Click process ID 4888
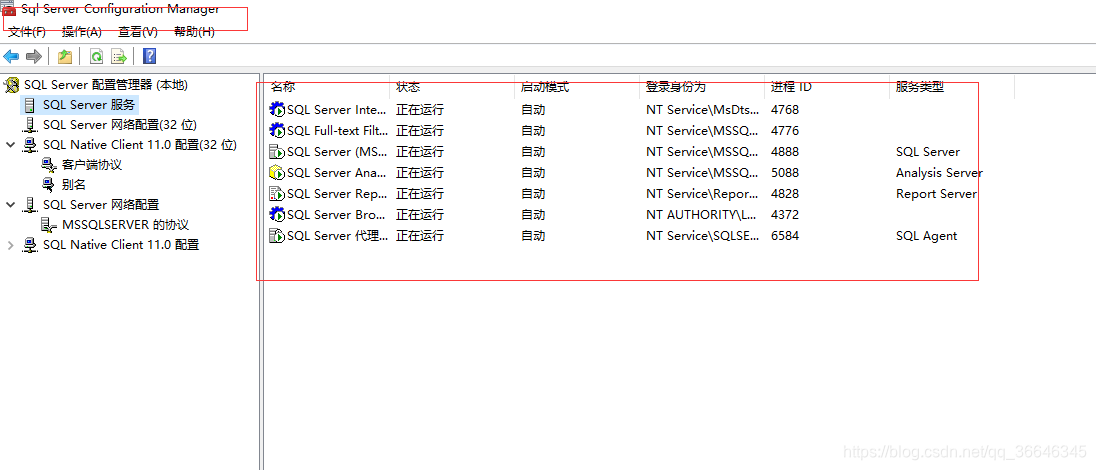1096x470 pixels. 785,152
